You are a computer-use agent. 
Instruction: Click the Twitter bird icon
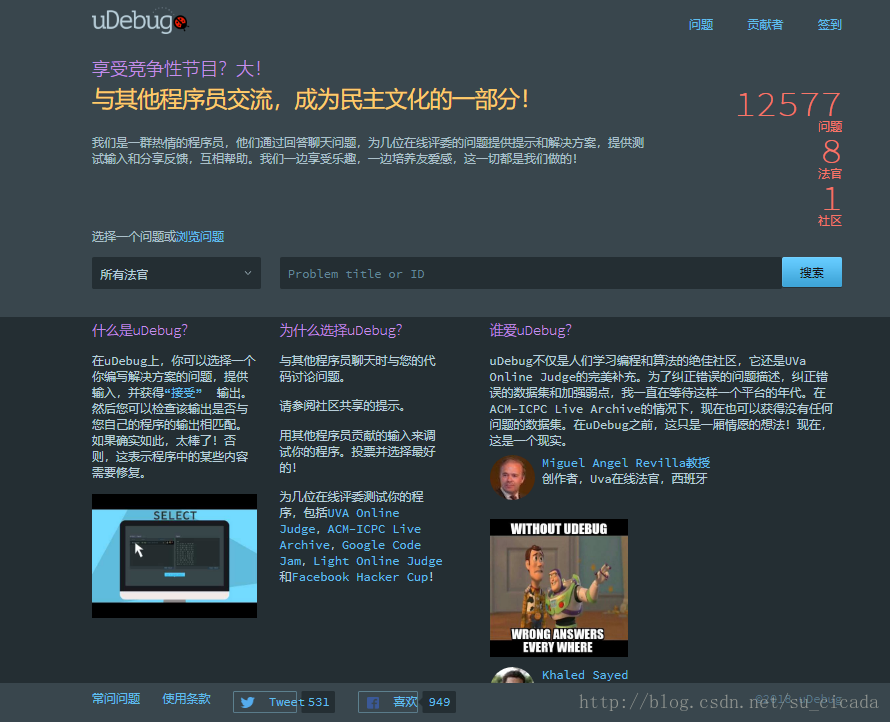[x=247, y=702]
